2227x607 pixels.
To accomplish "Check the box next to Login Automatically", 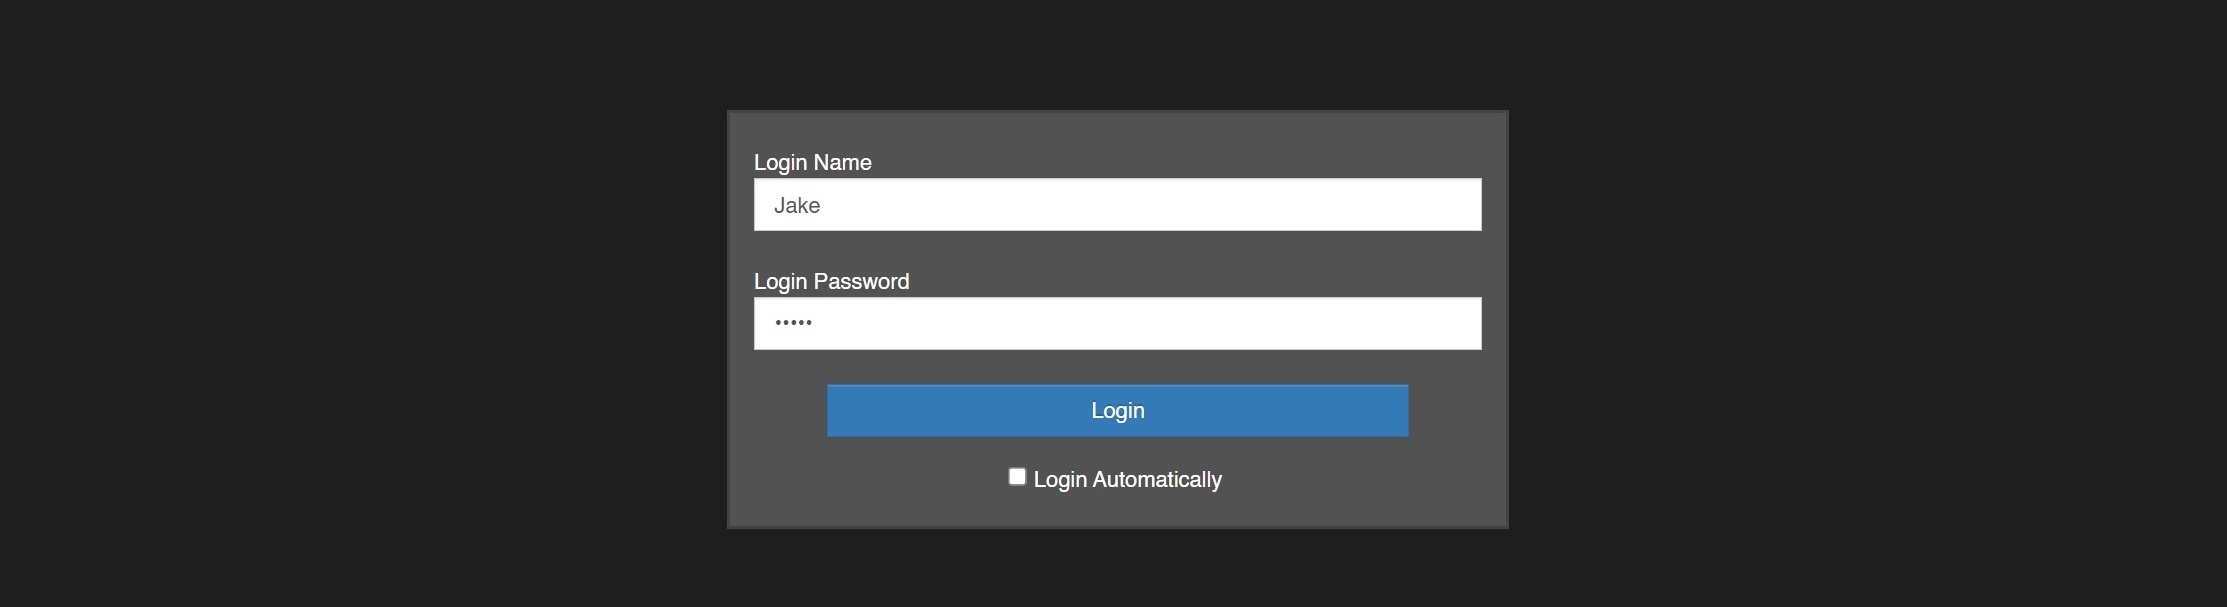I will [x=1017, y=475].
